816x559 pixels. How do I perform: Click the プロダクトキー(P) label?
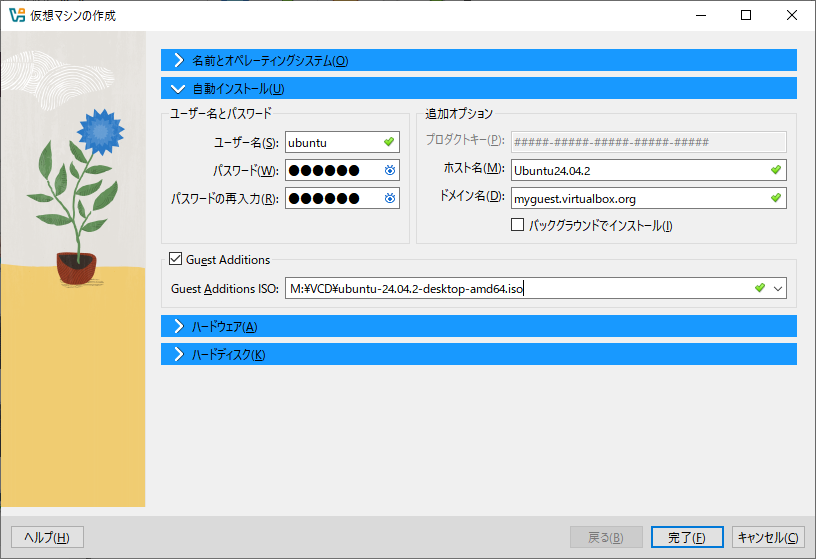(465, 140)
